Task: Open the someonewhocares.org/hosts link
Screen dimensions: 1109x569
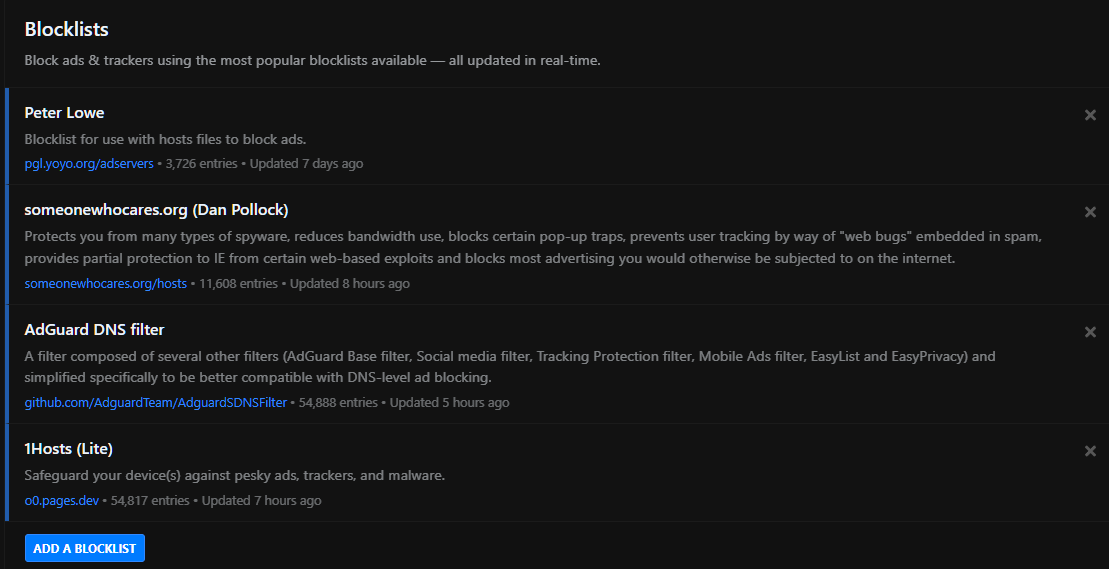Action: point(105,283)
